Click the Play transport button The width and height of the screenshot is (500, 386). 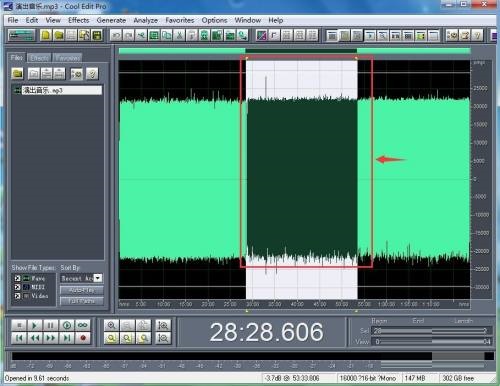(x=35, y=325)
